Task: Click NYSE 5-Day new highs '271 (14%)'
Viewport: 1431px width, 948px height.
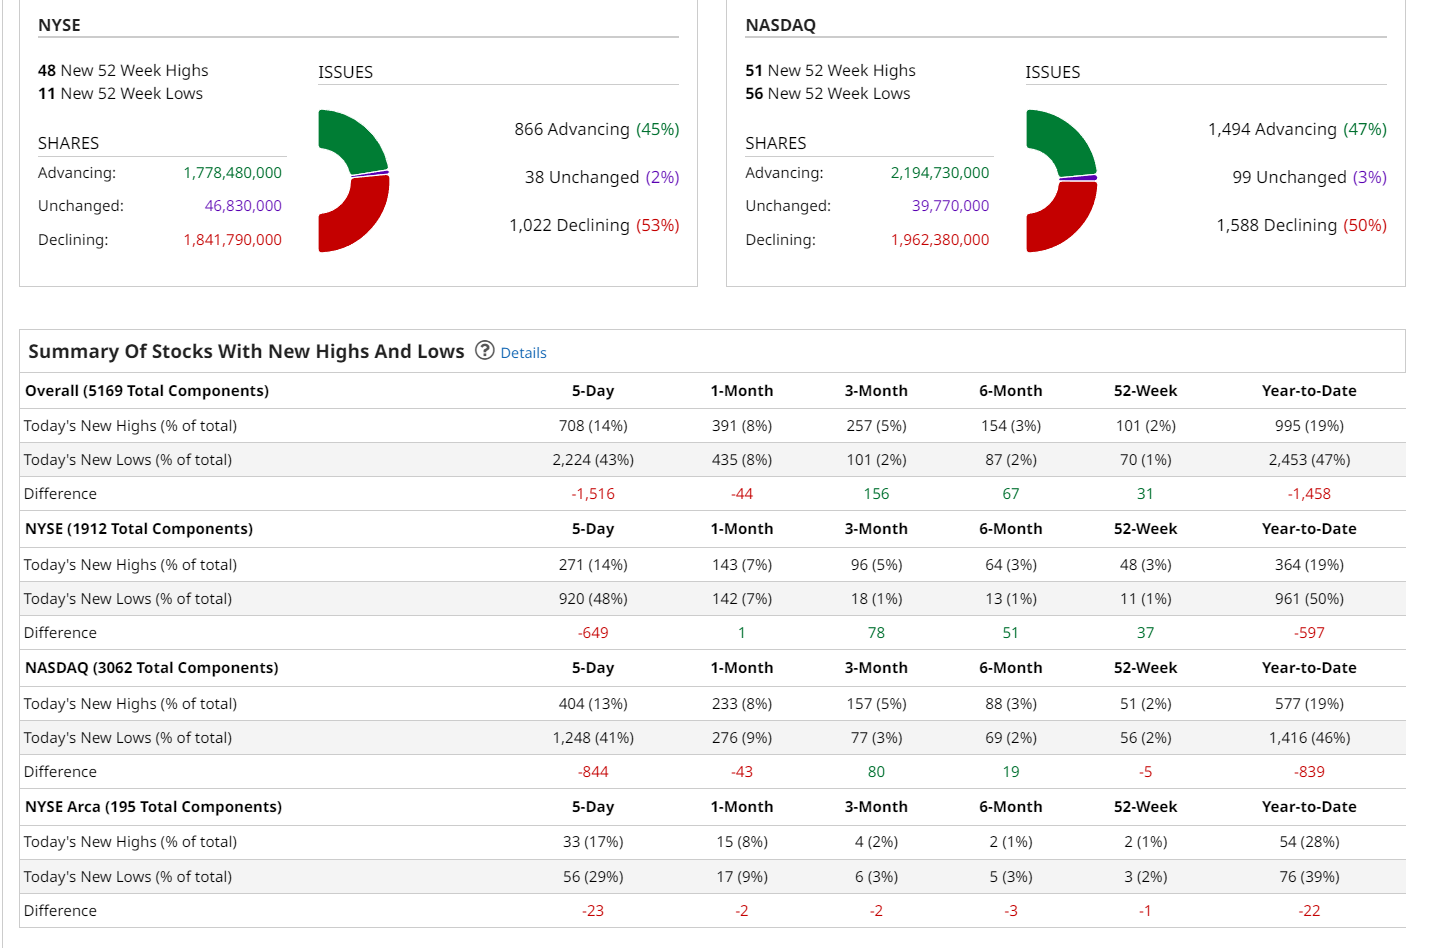Action: [x=593, y=565]
